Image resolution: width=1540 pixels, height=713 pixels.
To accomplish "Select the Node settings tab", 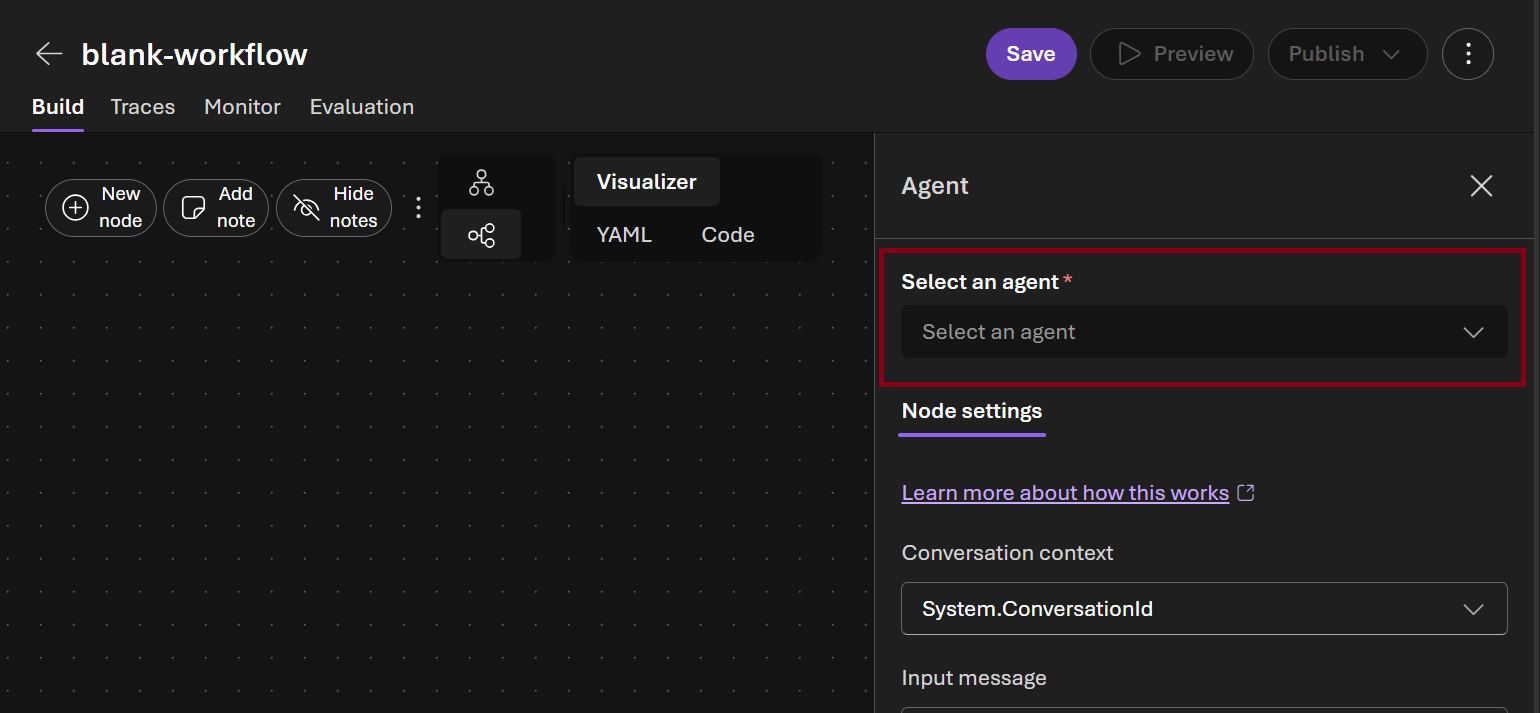I will (x=972, y=411).
